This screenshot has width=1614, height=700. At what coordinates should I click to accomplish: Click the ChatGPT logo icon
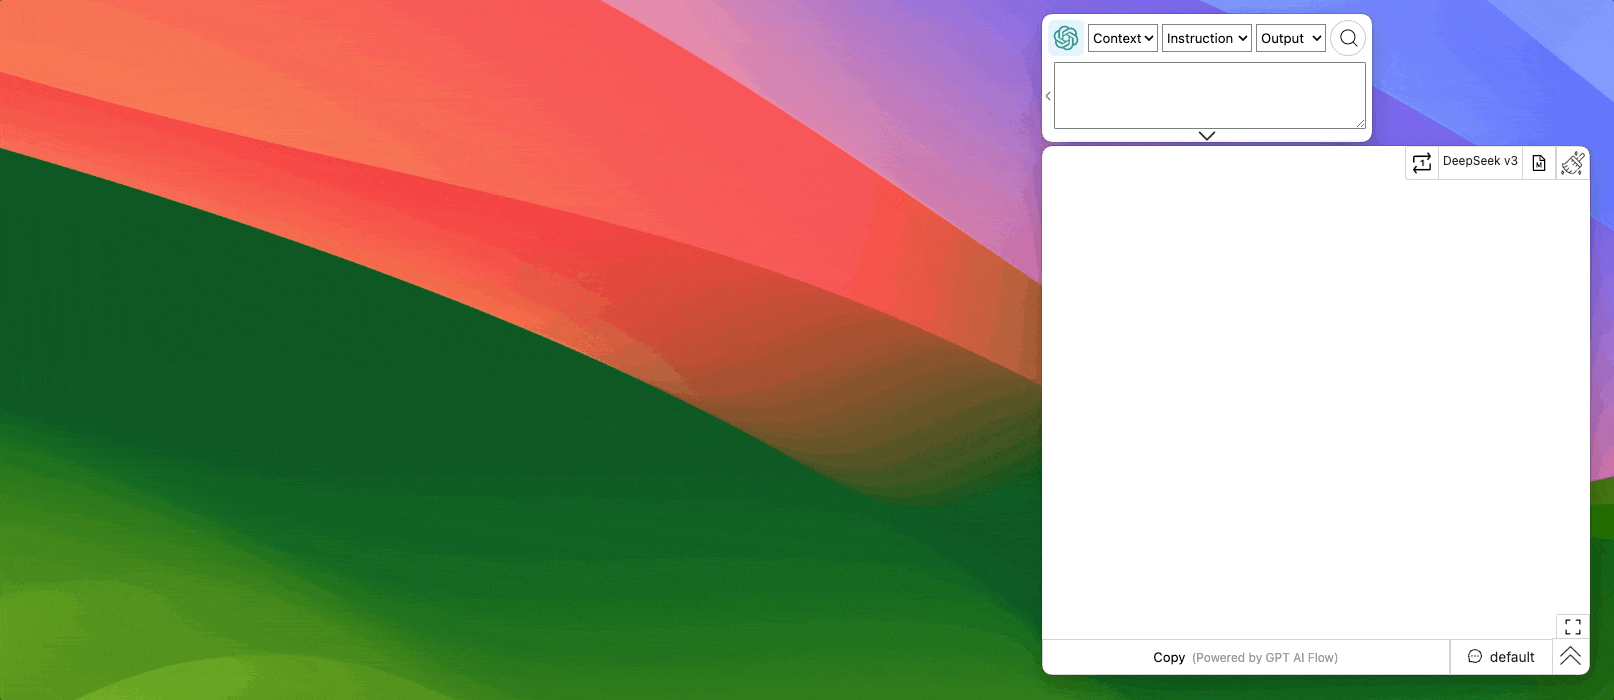[1066, 38]
